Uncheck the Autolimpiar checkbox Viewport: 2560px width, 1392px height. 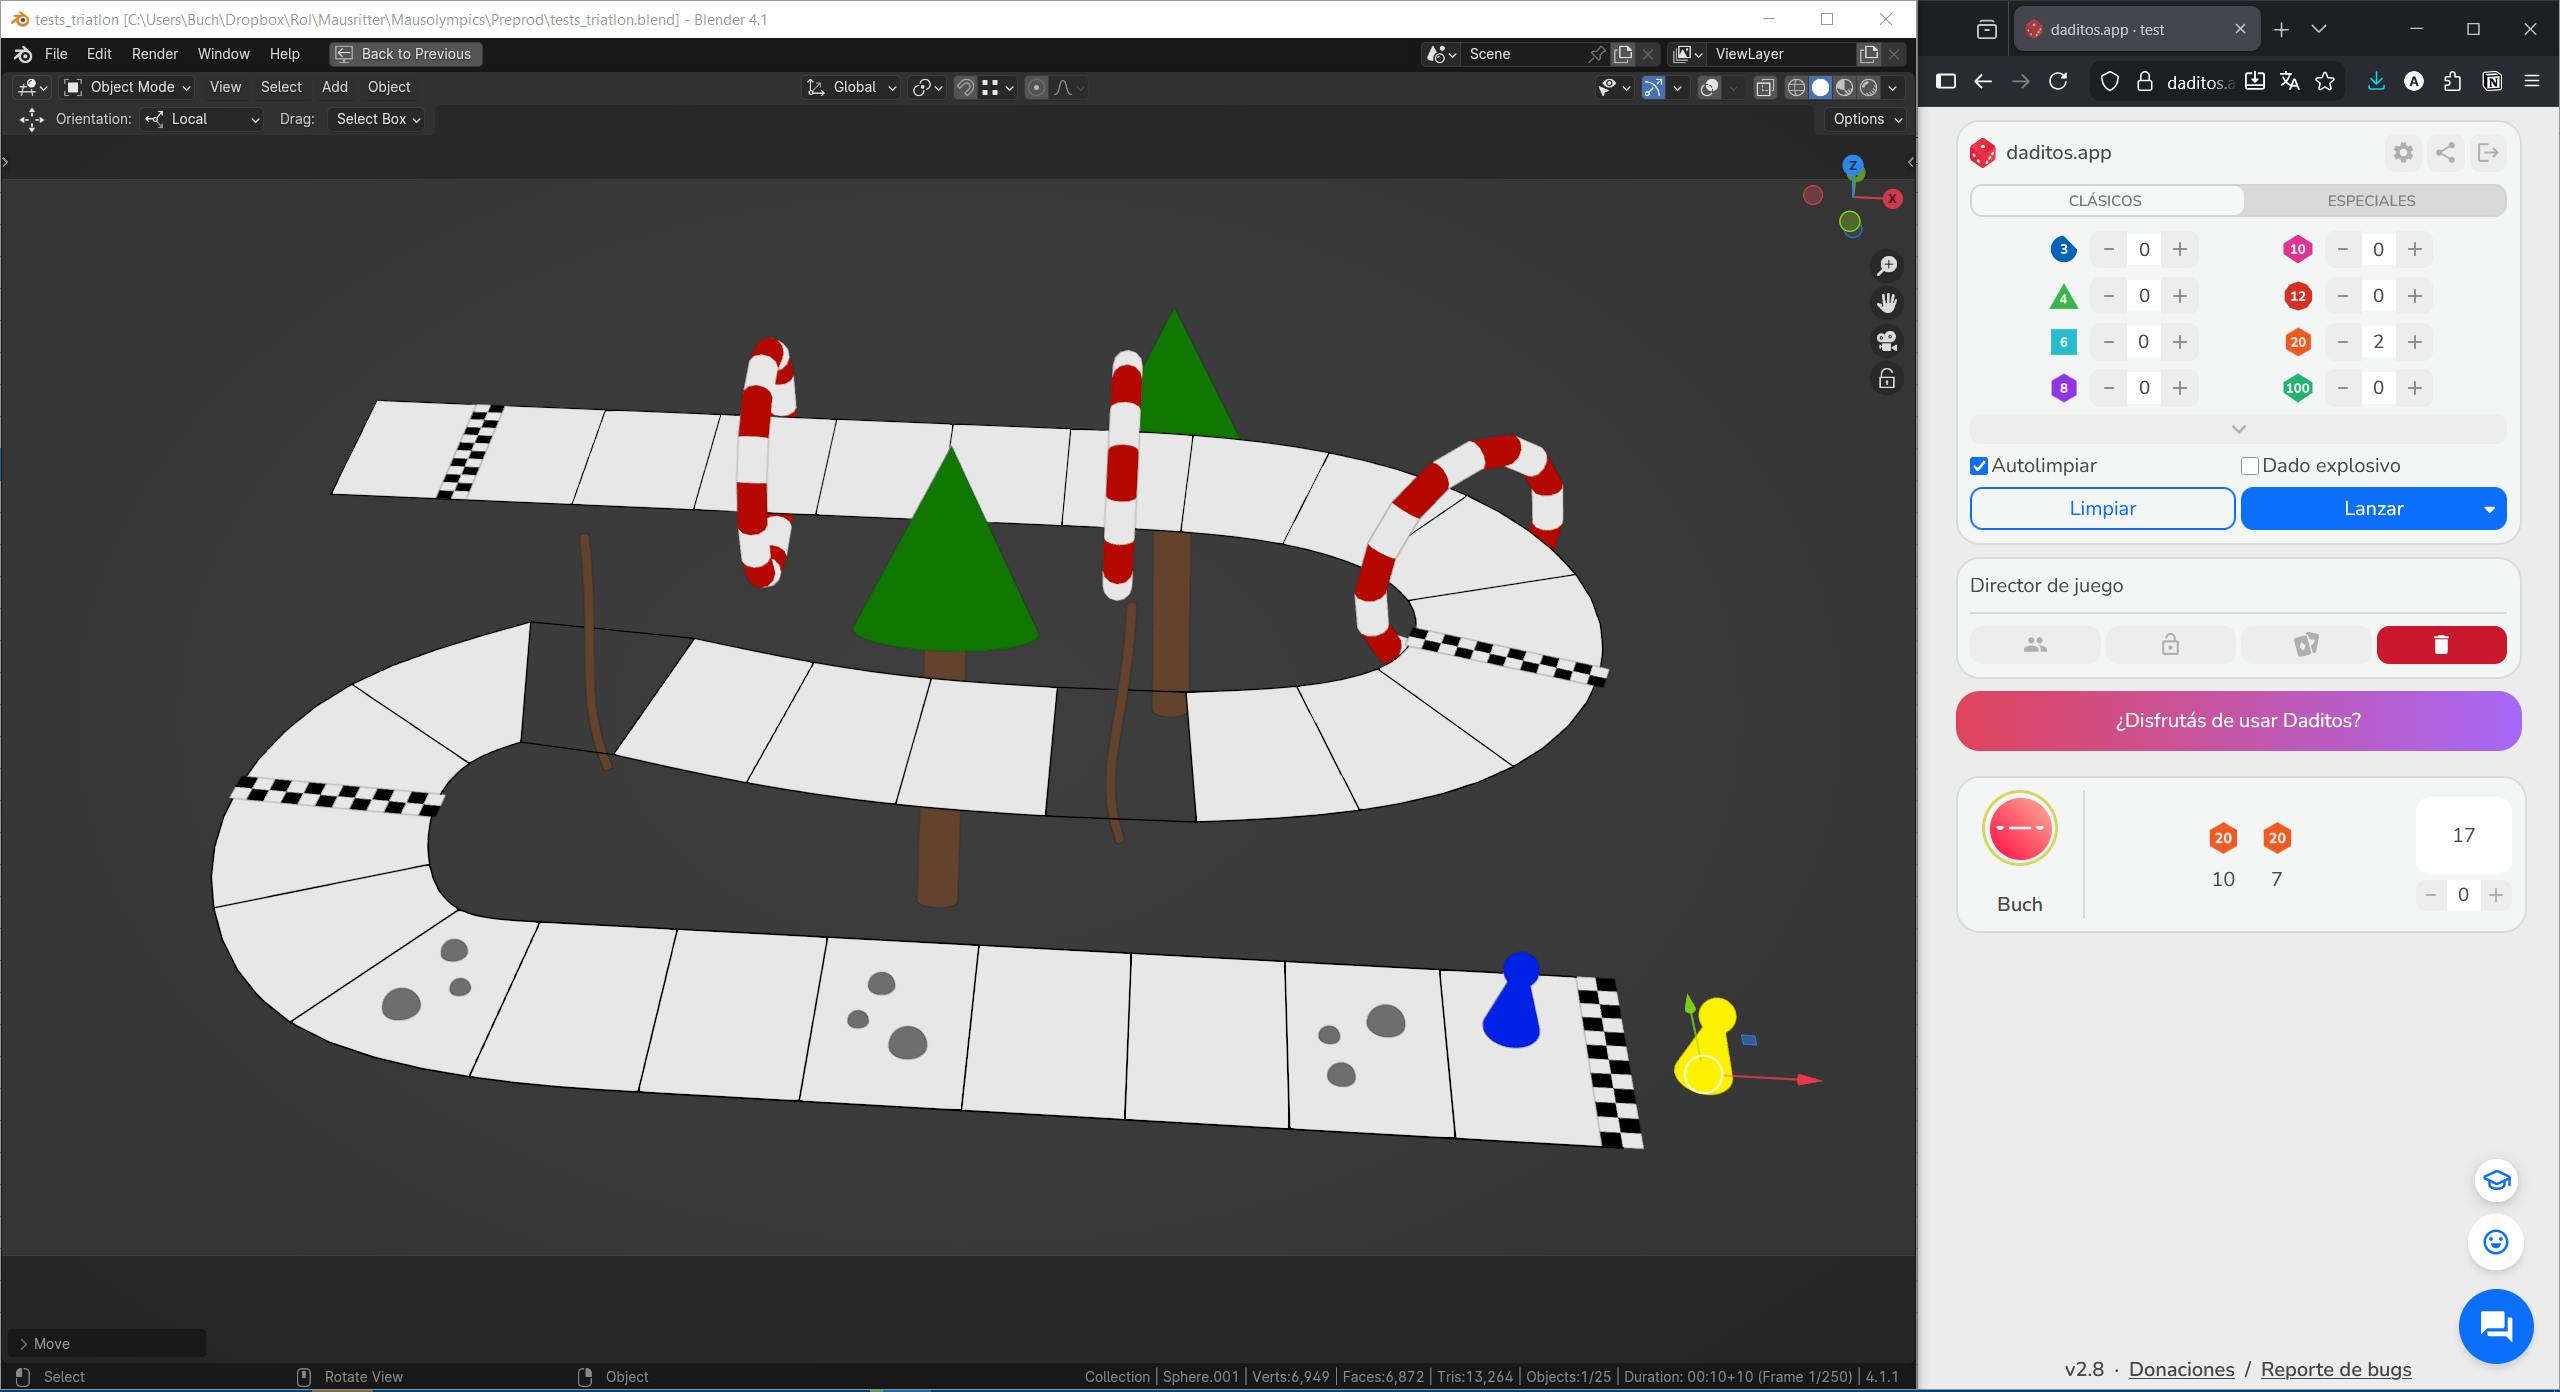(x=1978, y=466)
